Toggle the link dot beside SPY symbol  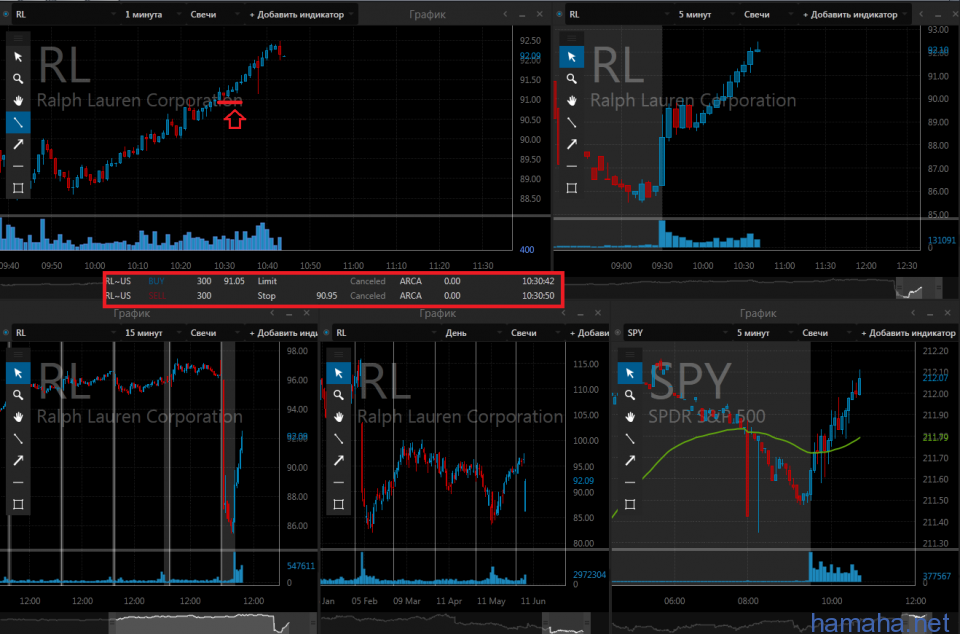click(618, 333)
